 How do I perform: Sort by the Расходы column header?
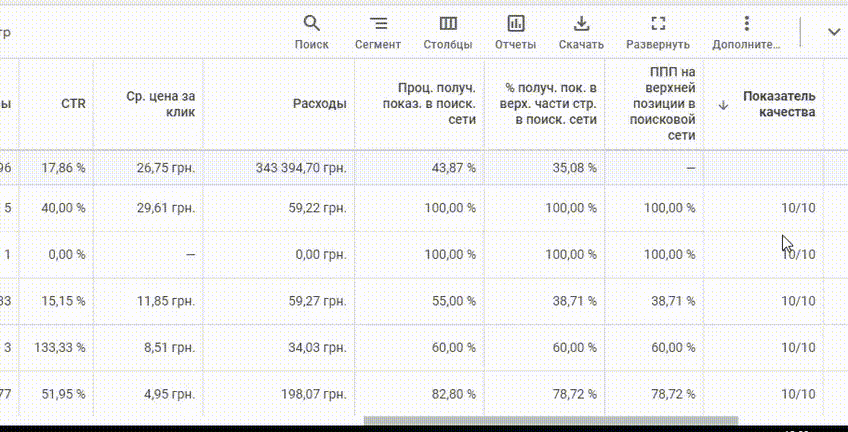[x=320, y=104]
